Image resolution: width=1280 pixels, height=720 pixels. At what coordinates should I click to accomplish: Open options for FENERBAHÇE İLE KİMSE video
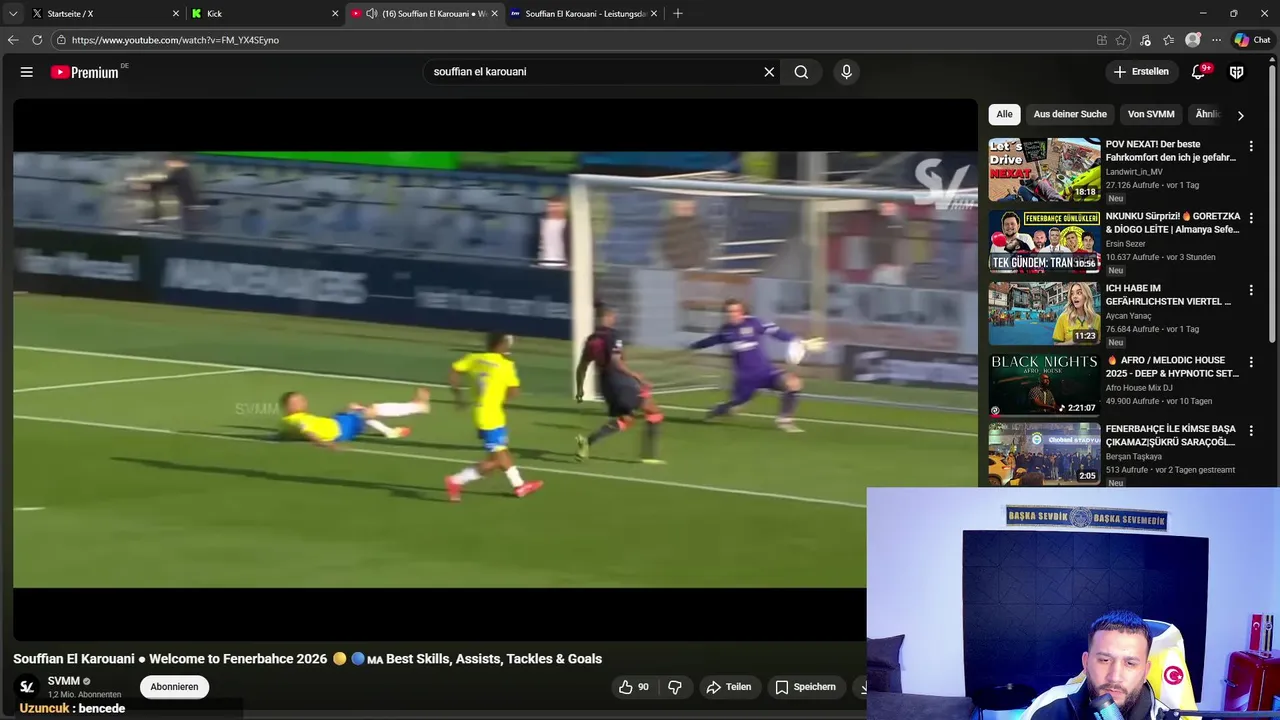point(1250,430)
